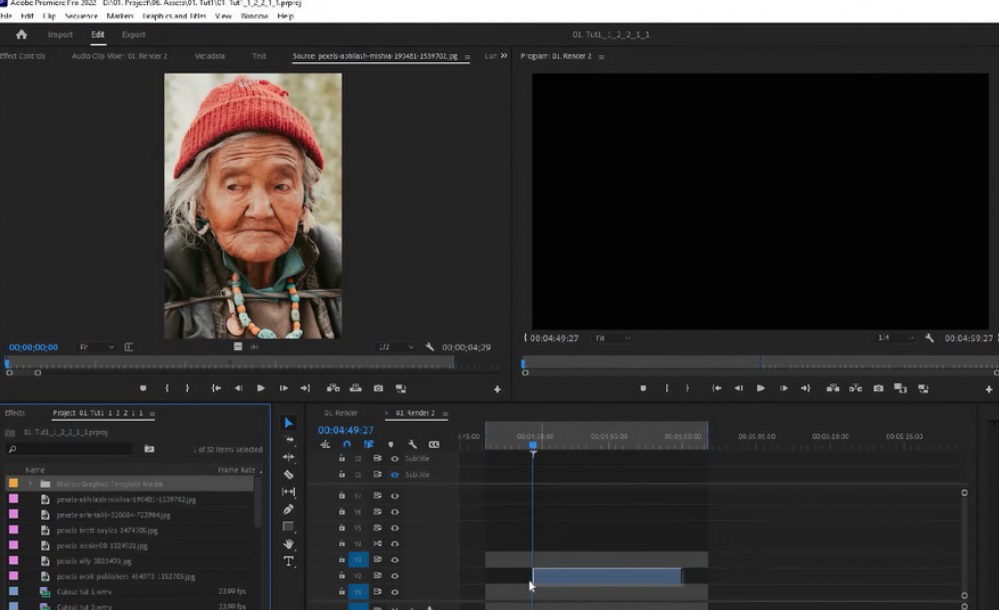999x610 pixels.
Task: Click the Project panel search field
Action: click(70, 449)
